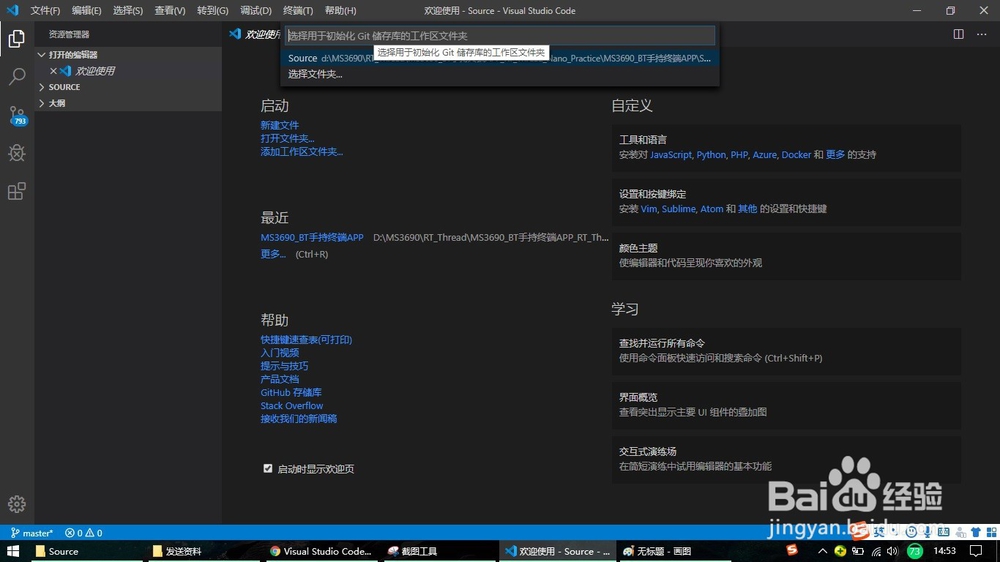1000x562 pixels.
Task: Click the taskbar clock 14:53
Action: [x=945, y=551]
